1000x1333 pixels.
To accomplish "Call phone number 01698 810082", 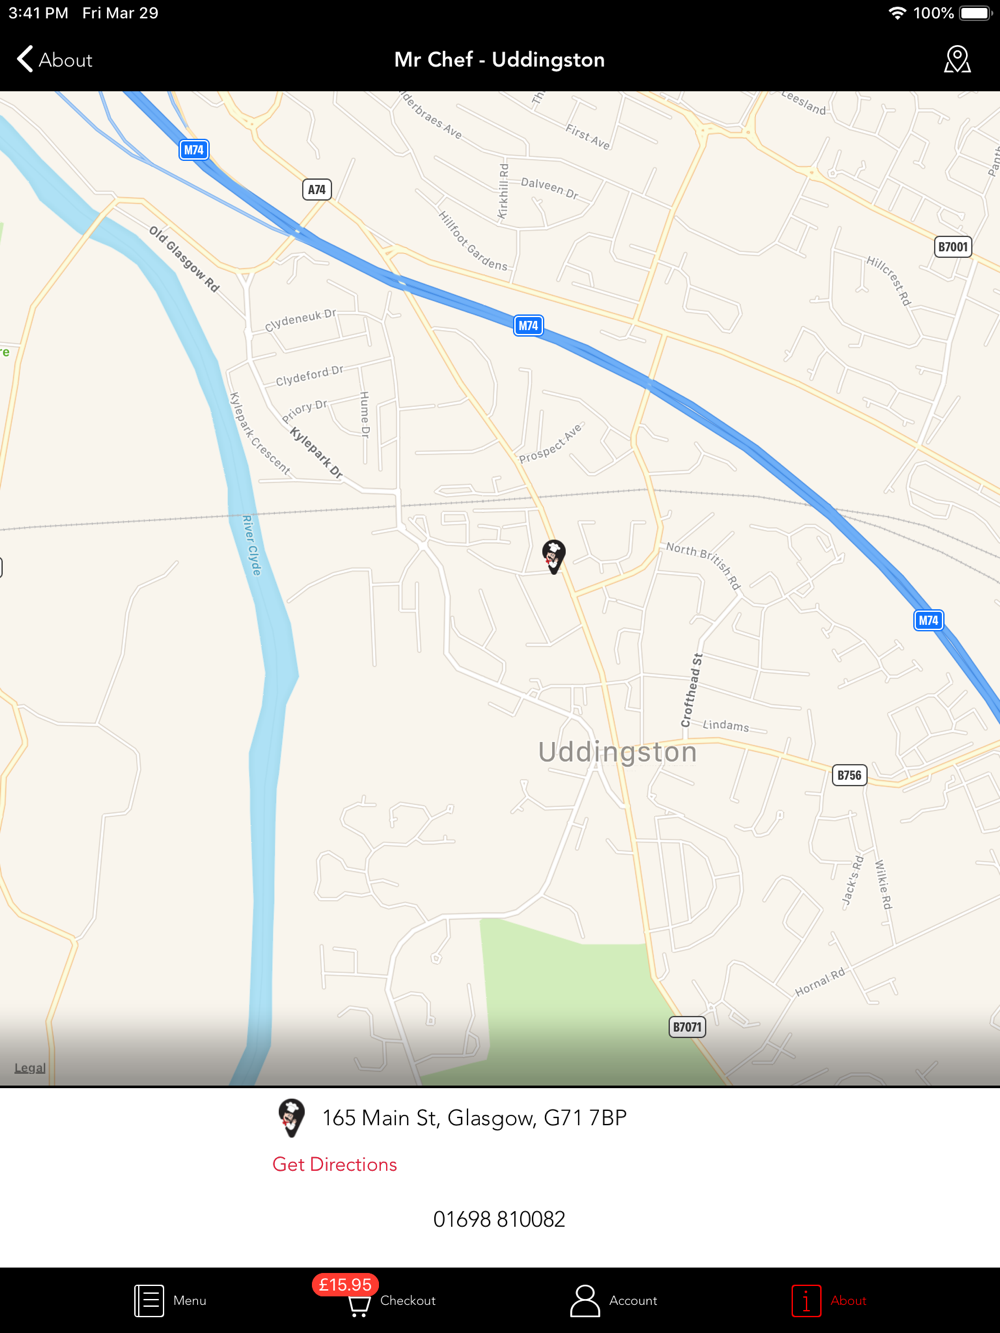I will pos(499,1219).
